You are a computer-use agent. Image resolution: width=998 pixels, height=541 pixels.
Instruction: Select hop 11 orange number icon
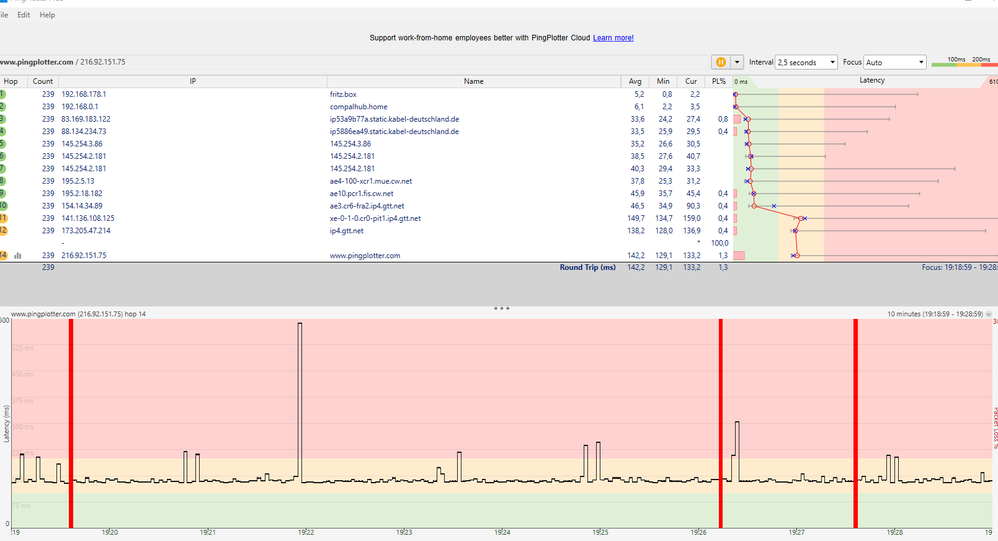click(3, 218)
